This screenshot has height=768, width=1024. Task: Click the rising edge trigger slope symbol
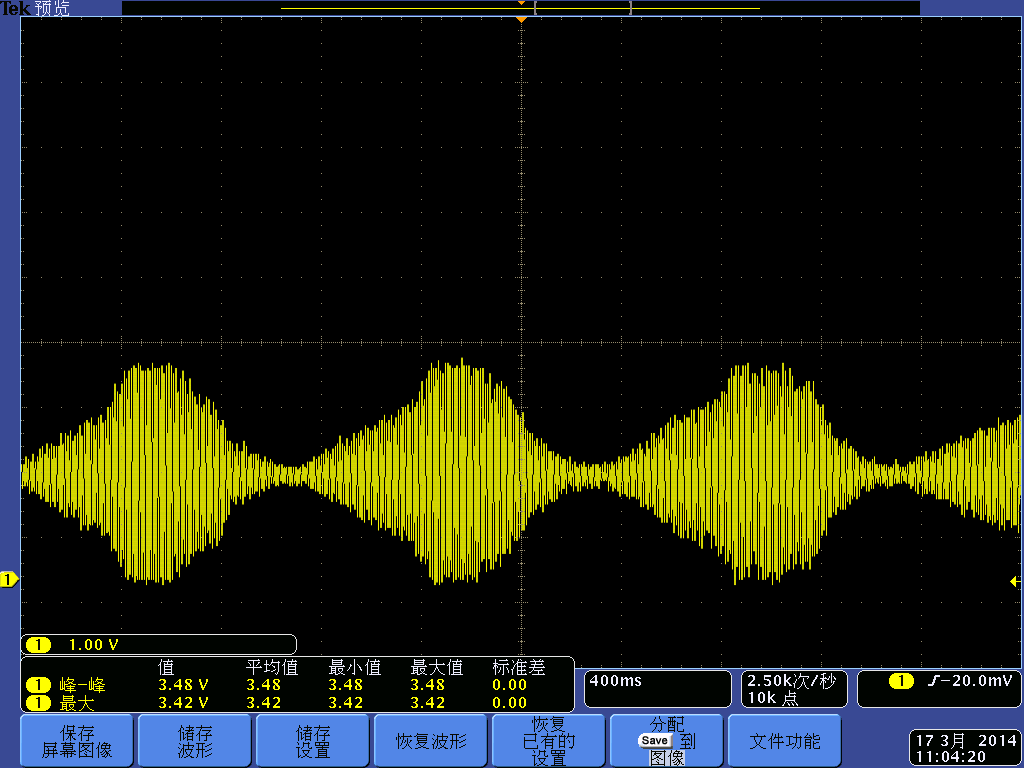934,681
